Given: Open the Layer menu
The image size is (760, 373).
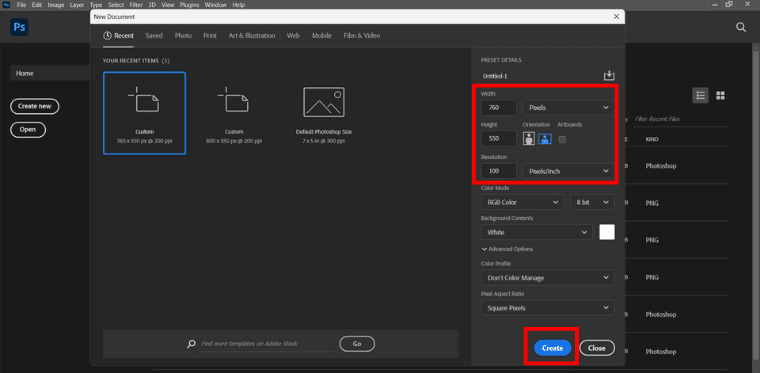Looking at the screenshot, I should click(x=77, y=5).
